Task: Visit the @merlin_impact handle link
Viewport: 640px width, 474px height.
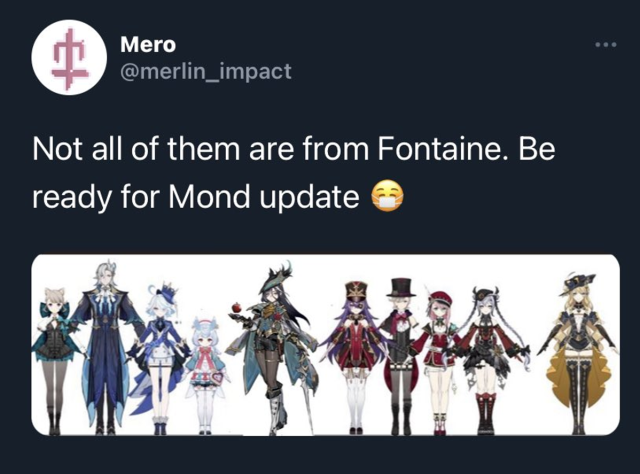Action: tap(206, 71)
